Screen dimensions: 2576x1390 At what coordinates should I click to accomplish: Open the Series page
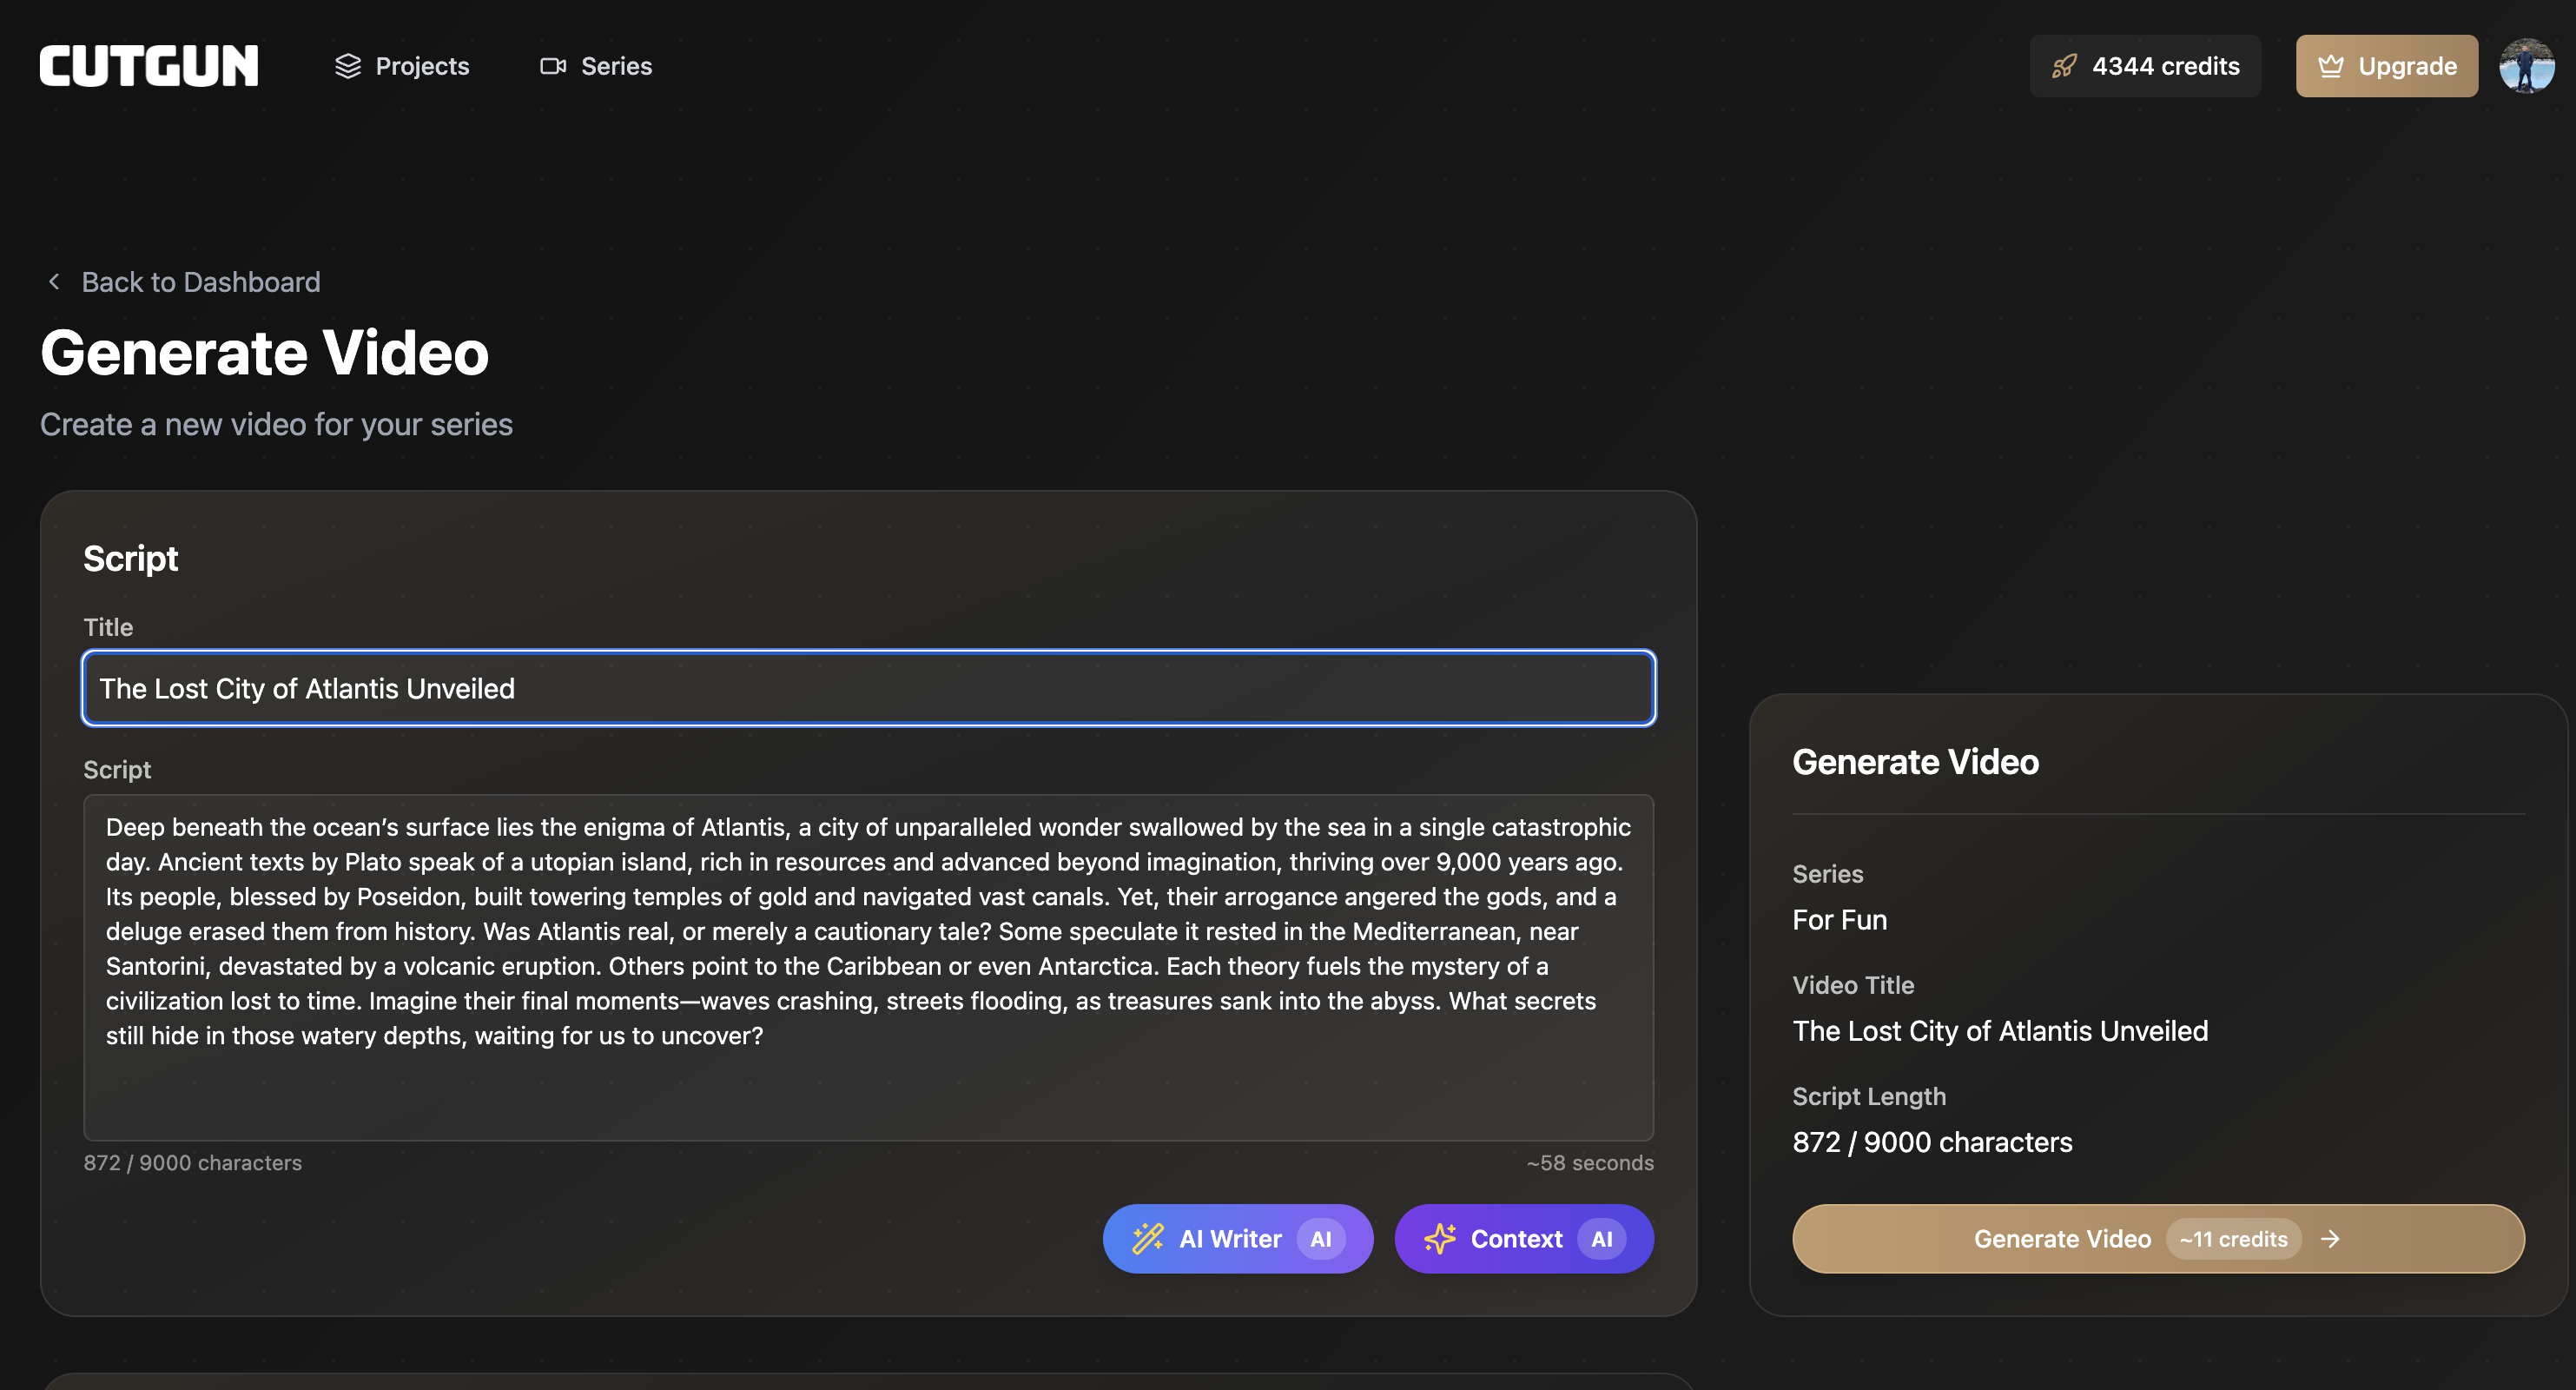coord(596,66)
